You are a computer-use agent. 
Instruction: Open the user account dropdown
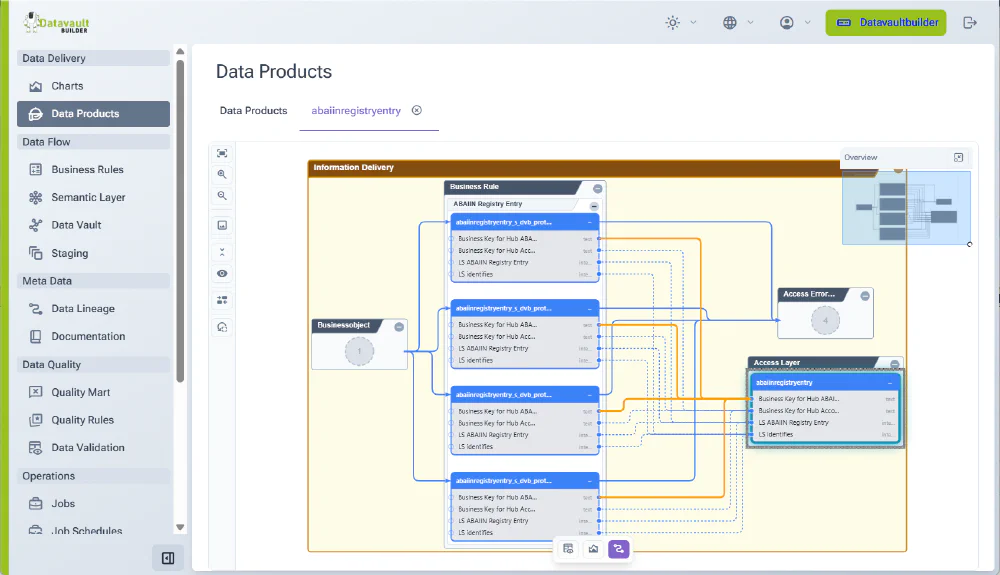pyautogui.click(x=795, y=23)
